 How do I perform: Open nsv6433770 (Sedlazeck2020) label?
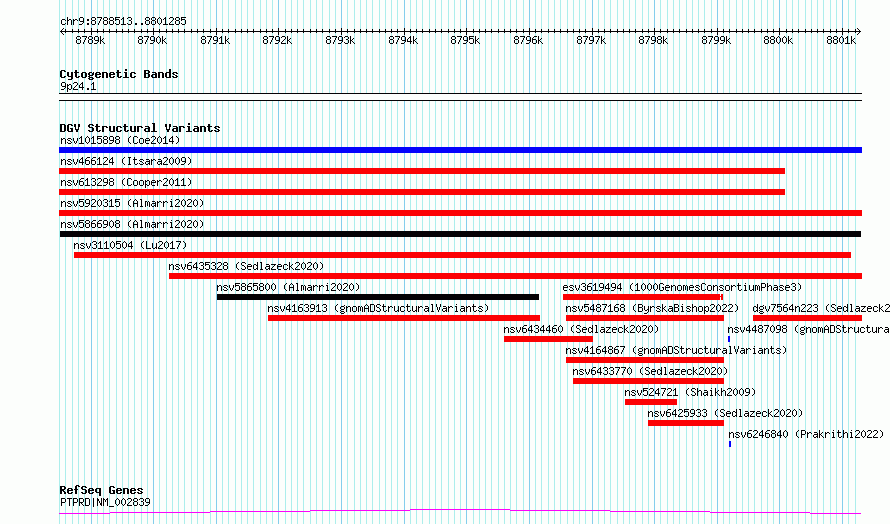(x=650, y=371)
